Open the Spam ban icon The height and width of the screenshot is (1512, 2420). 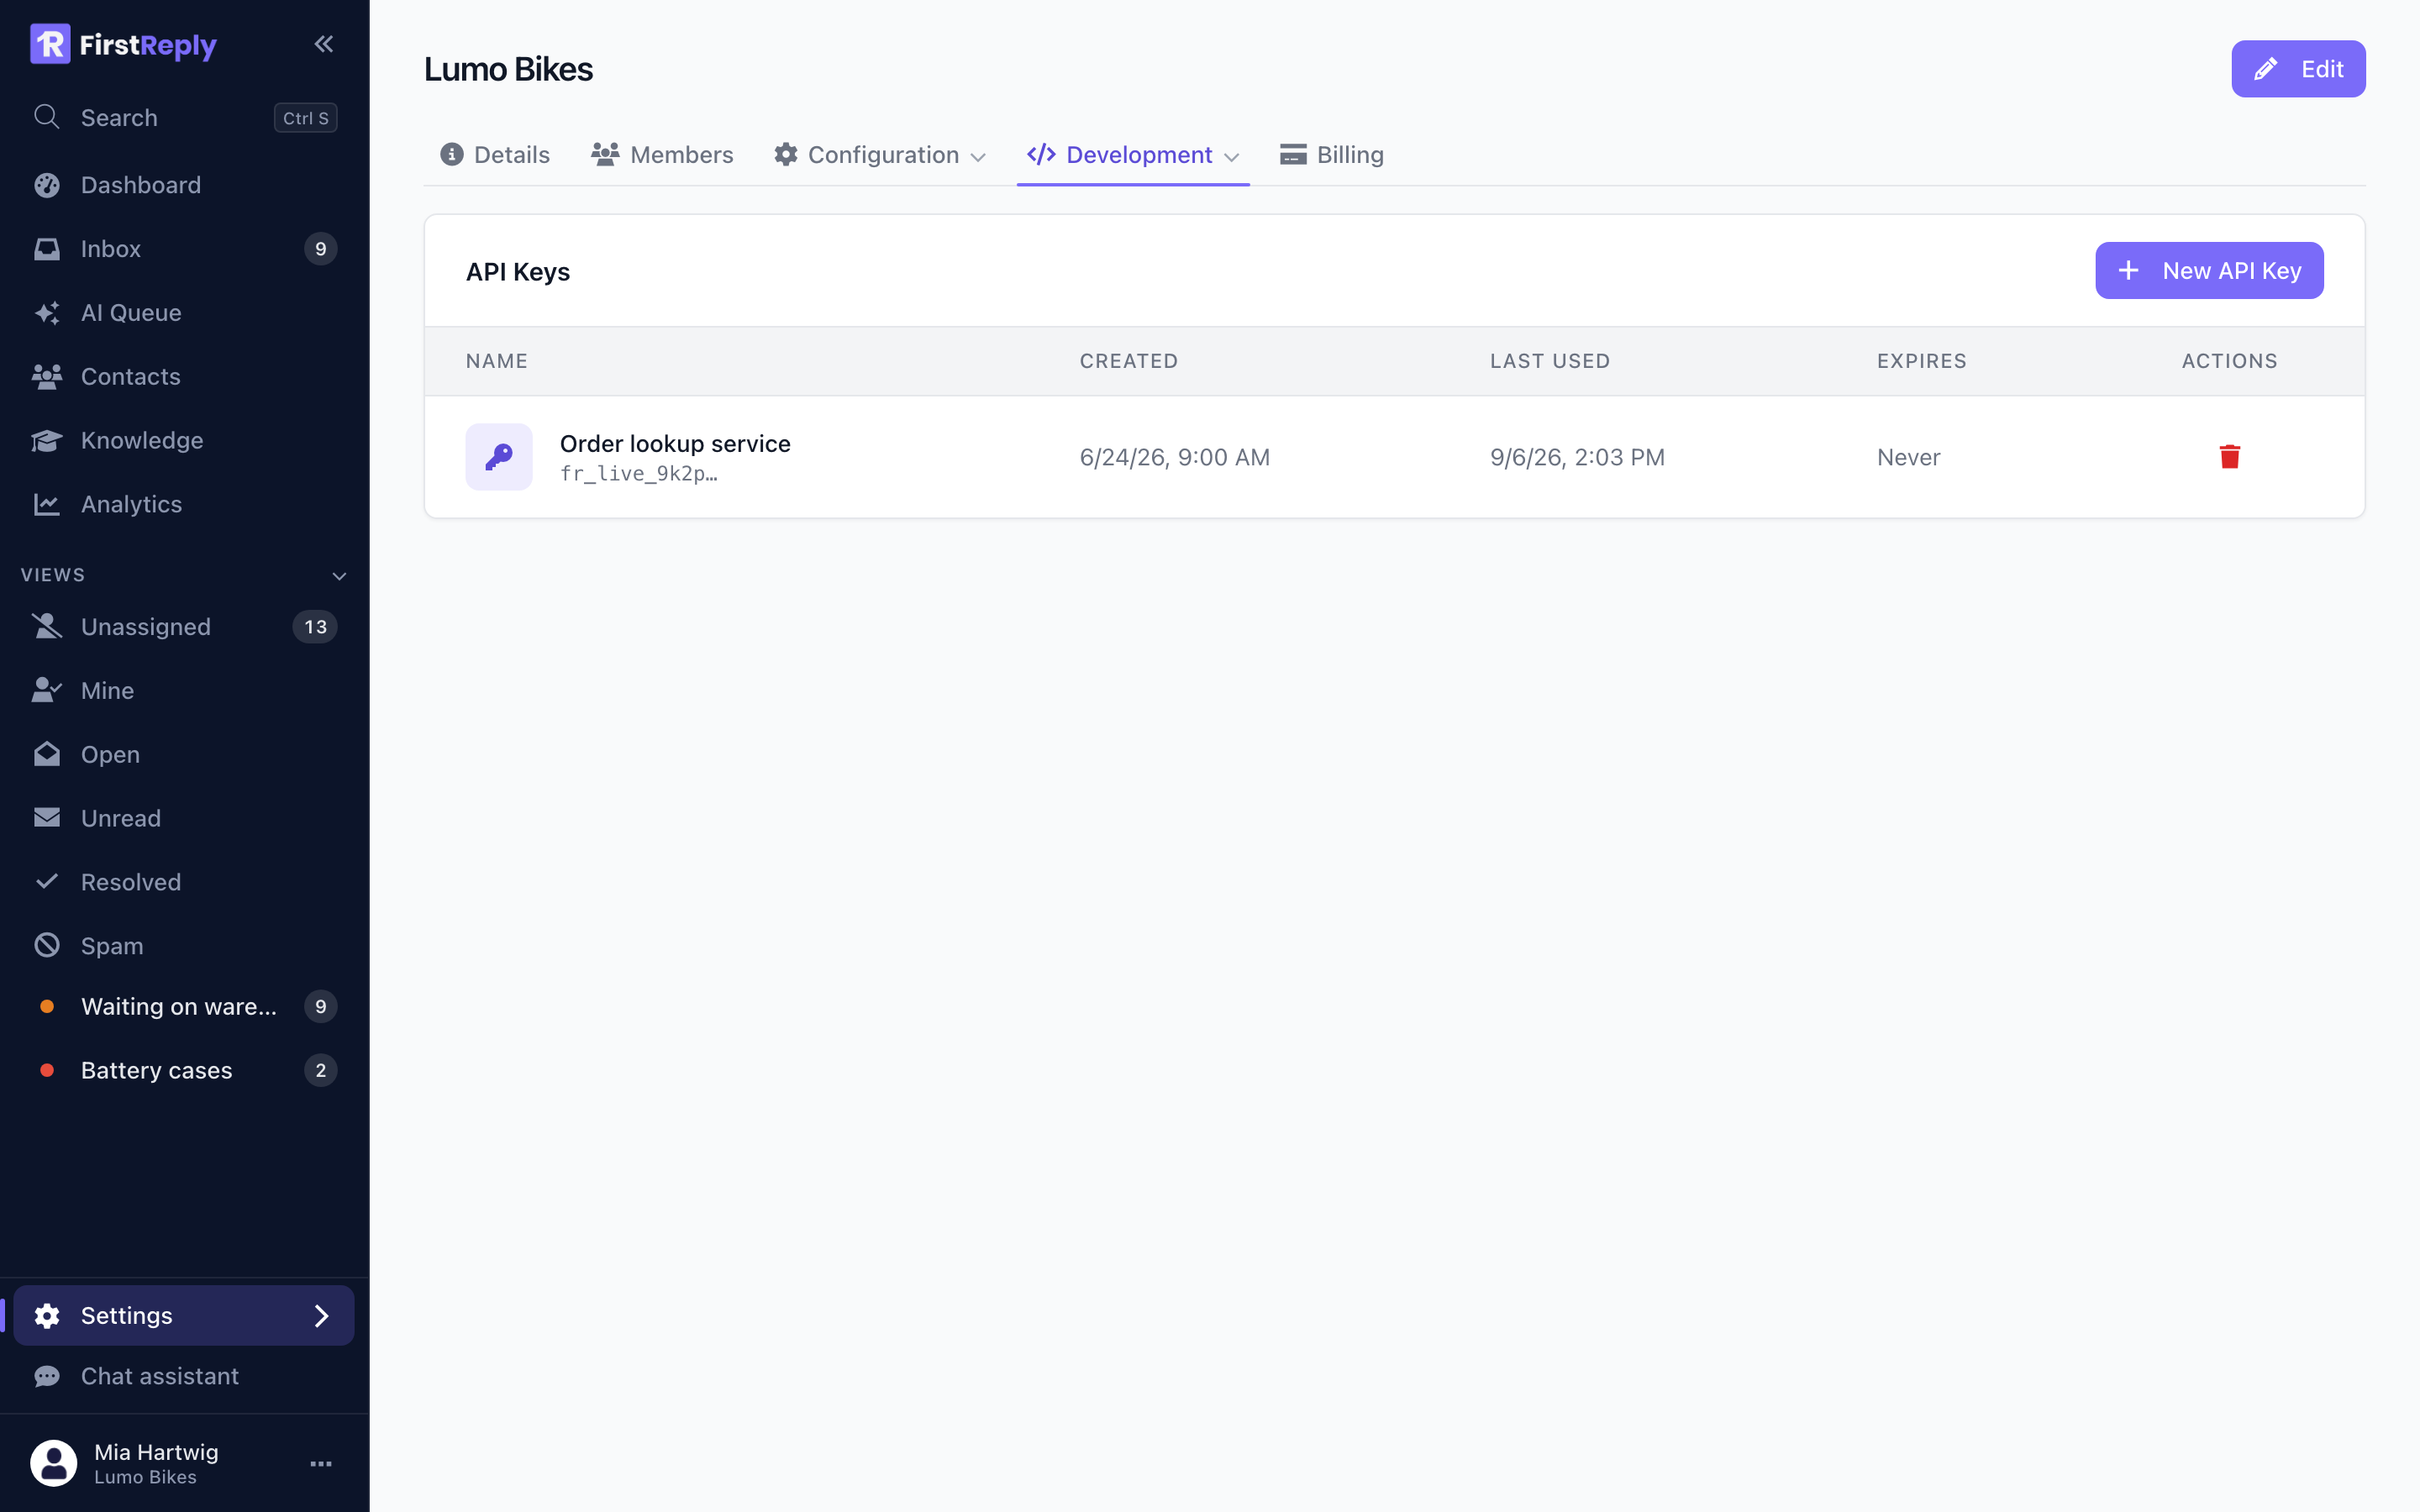[x=47, y=946]
